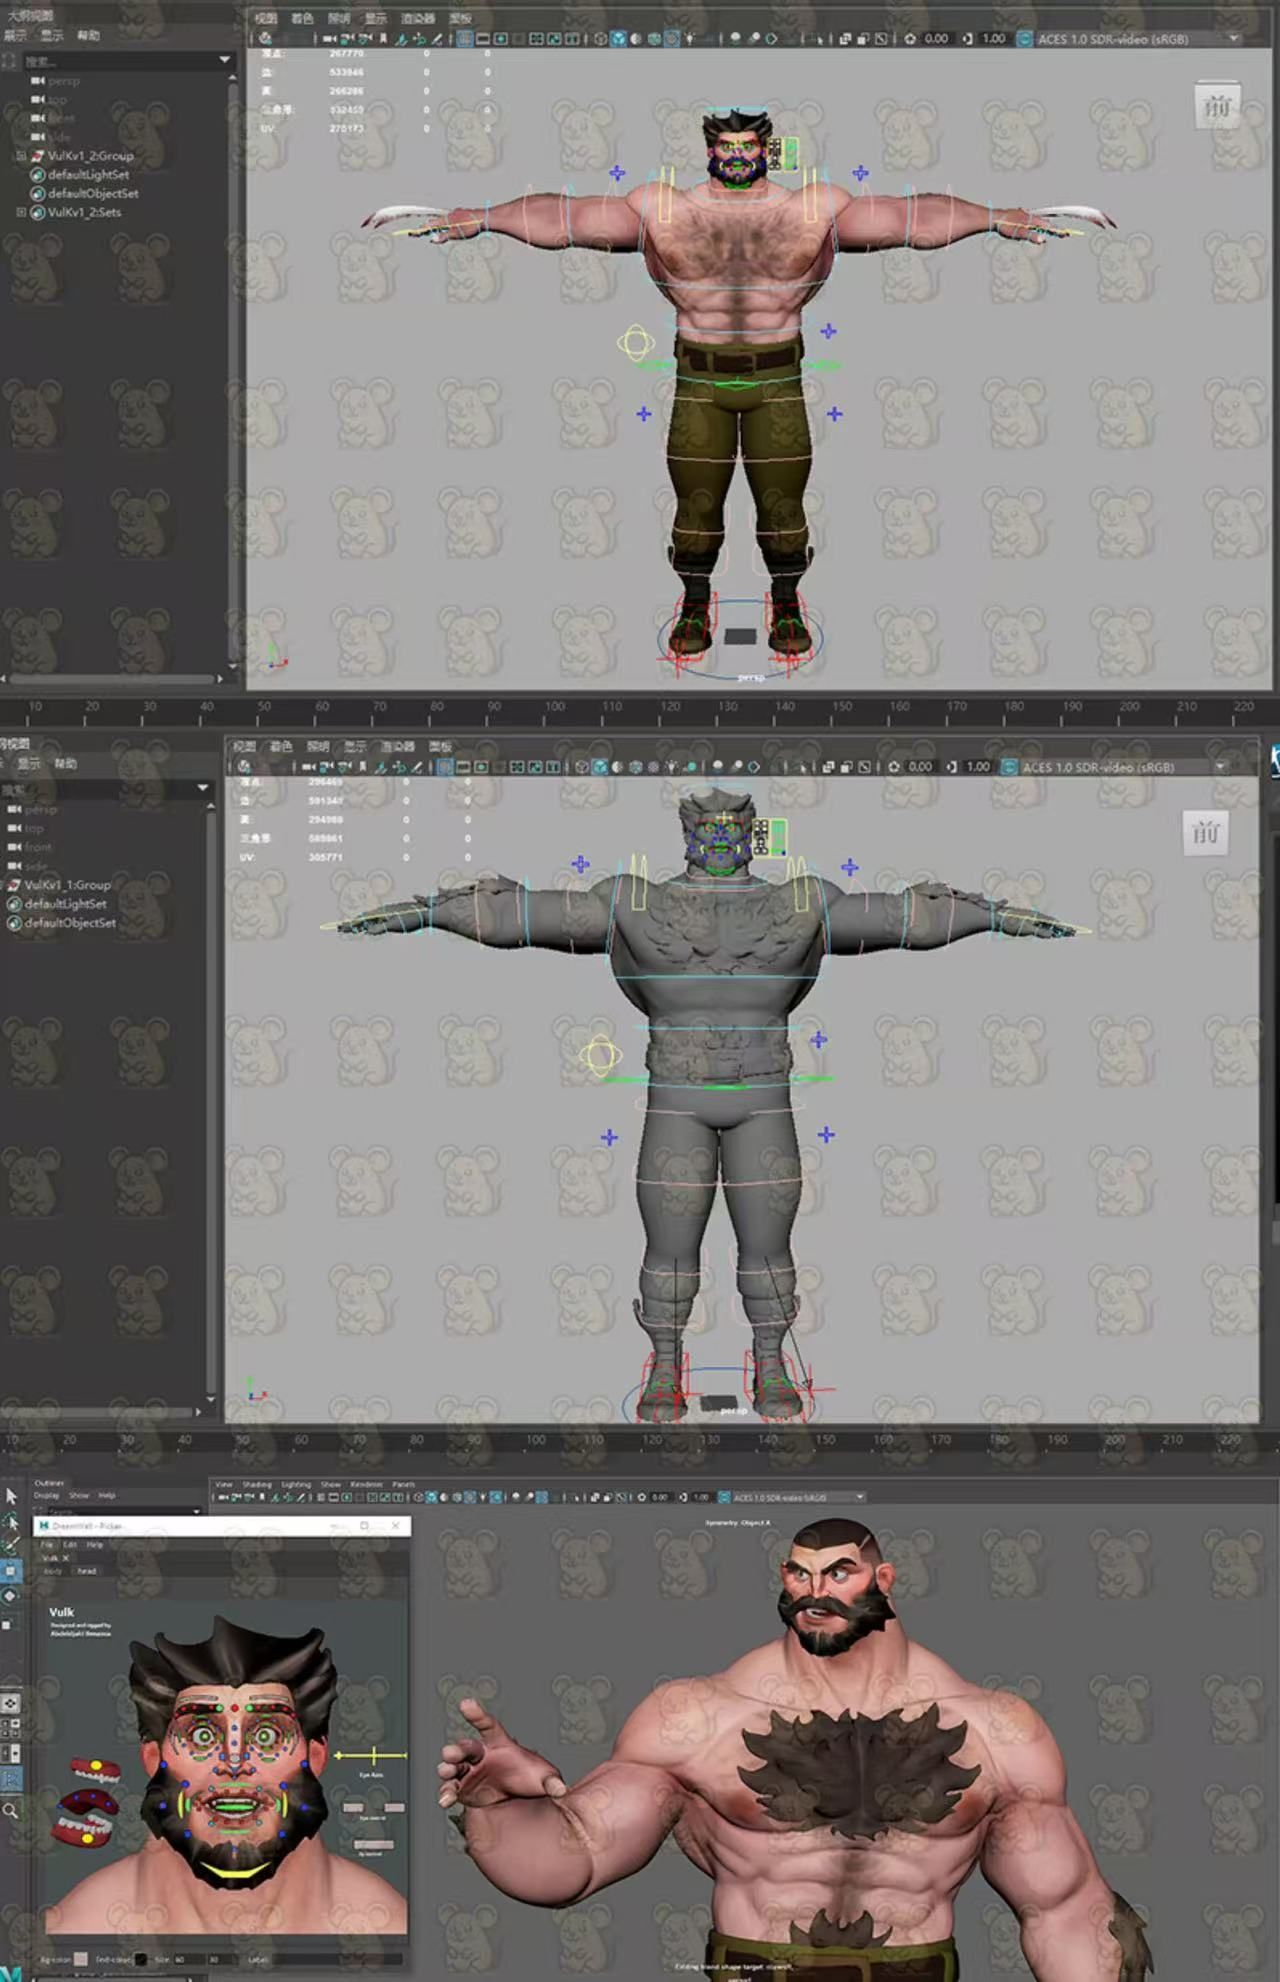The width and height of the screenshot is (1280, 1982).
Task: Click the color management icon beside top ACES dropdown
Action: point(1024,39)
